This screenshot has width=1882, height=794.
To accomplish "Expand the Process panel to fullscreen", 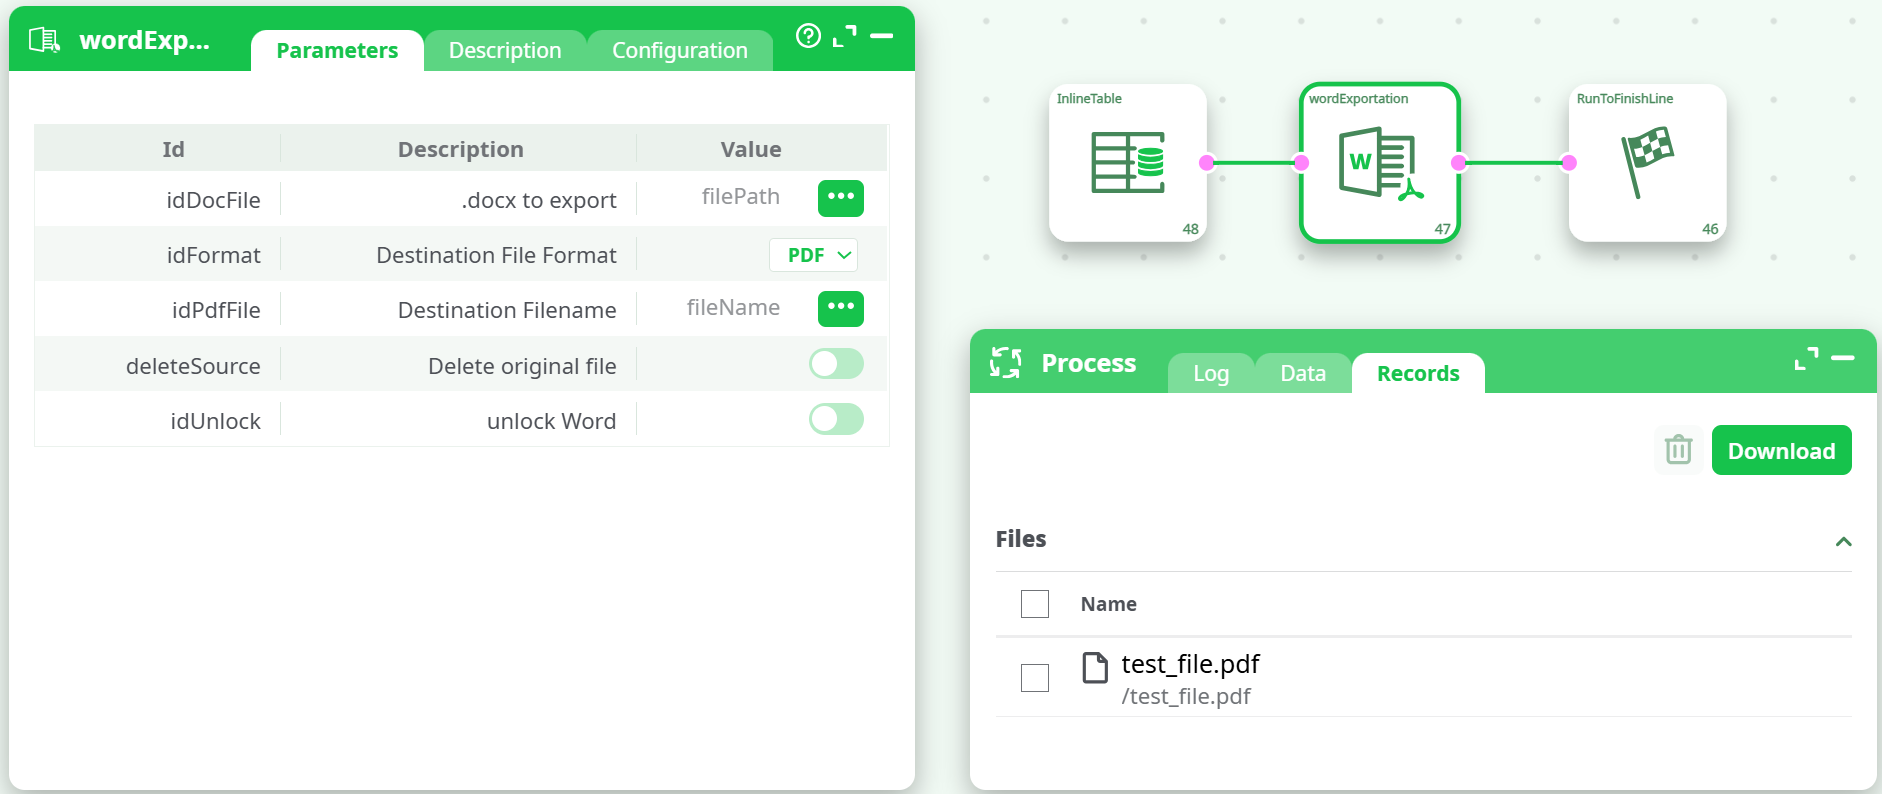I will (x=1806, y=358).
